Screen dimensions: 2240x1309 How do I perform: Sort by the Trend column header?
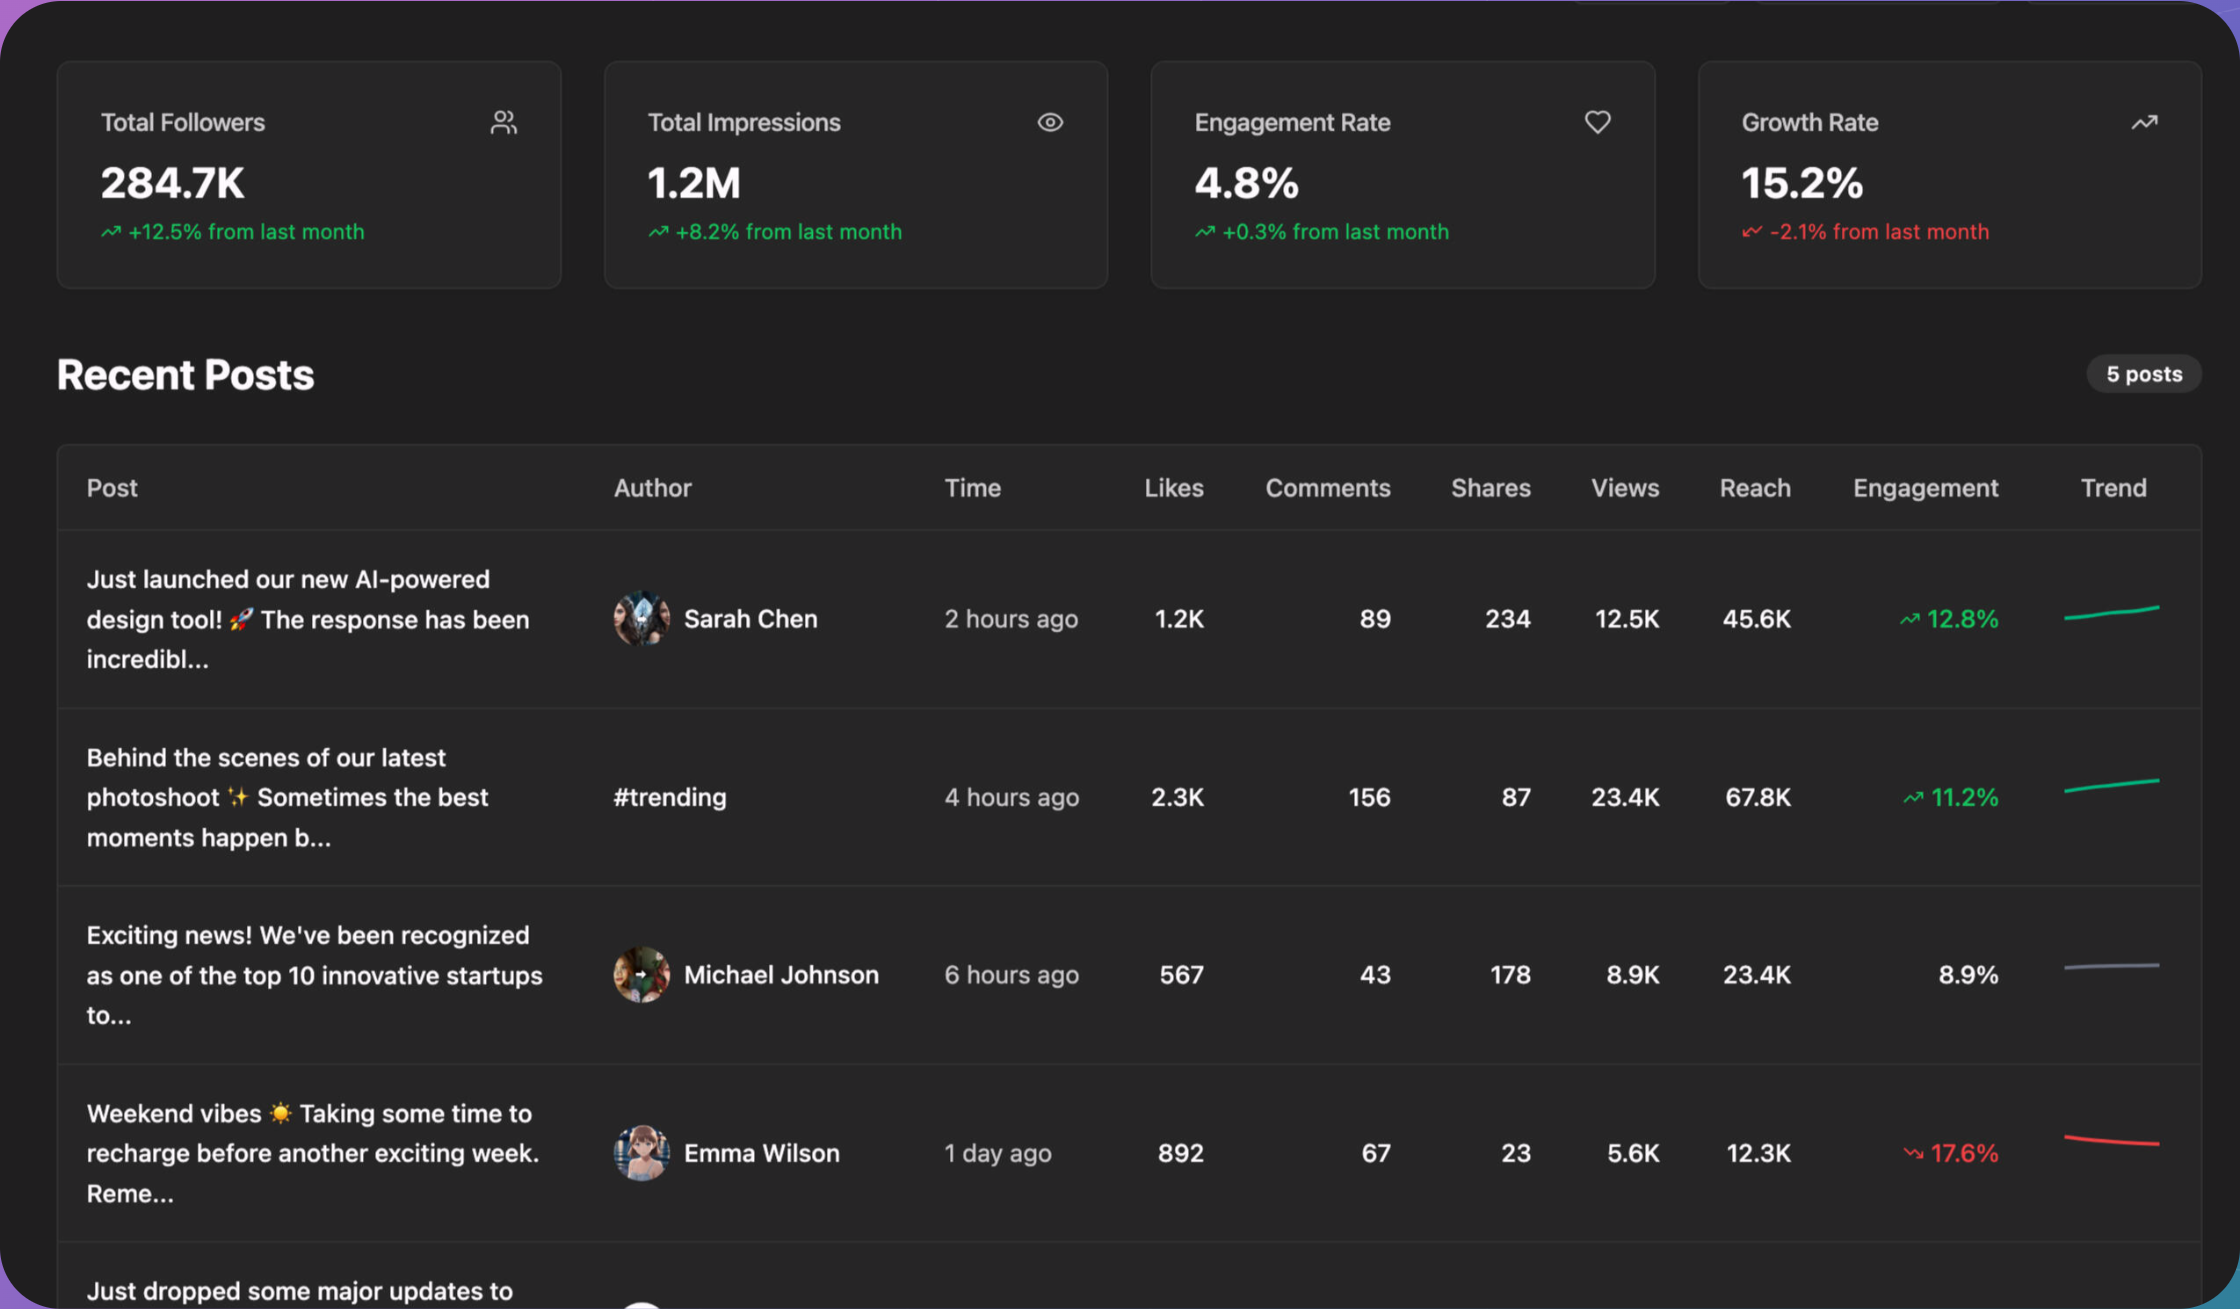2114,488
